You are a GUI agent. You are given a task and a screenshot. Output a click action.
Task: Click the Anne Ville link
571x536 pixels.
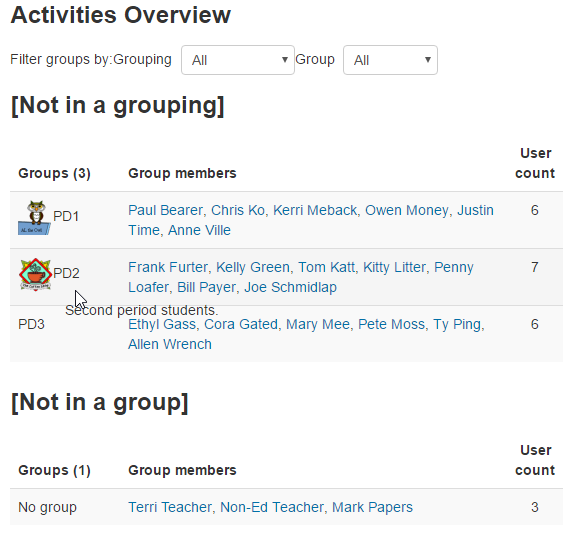[x=199, y=230]
